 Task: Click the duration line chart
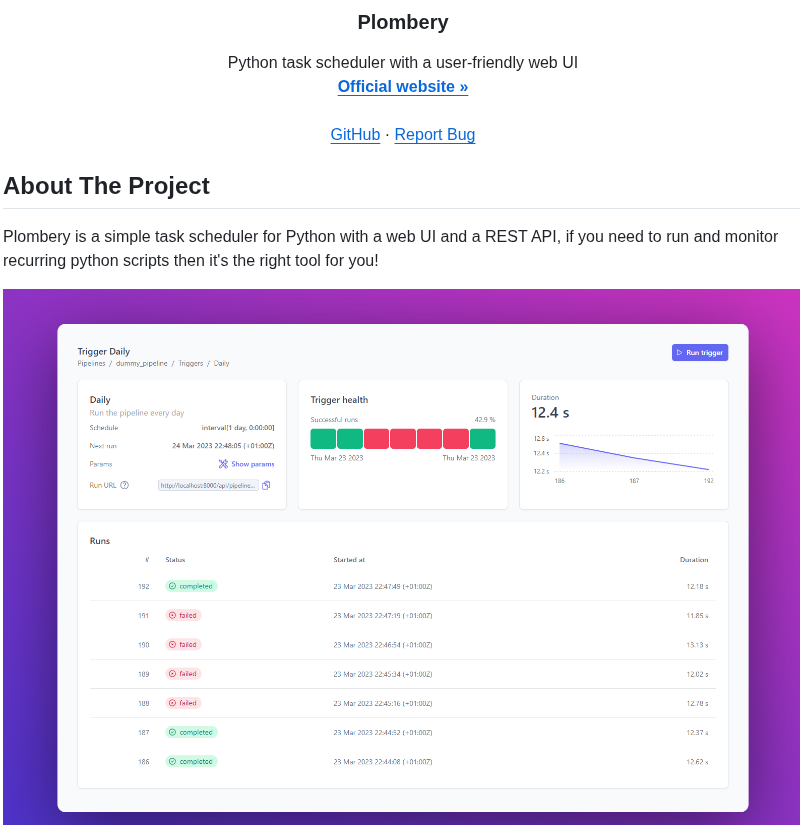click(634, 456)
